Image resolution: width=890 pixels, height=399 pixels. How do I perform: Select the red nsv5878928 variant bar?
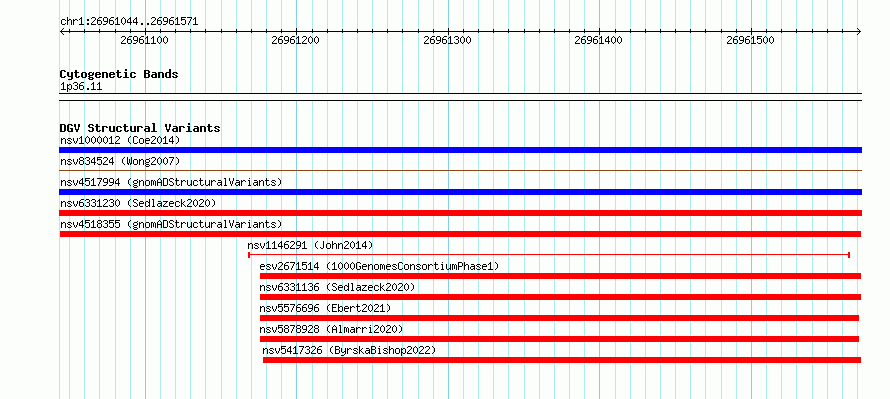pyautogui.click(x=559, y=339)
